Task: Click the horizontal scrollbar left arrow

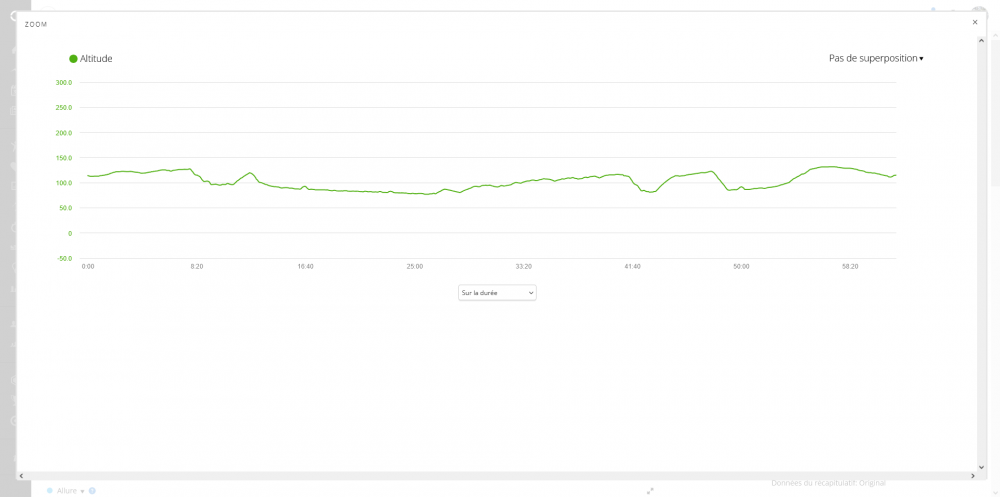Action: tap(21, 476)
